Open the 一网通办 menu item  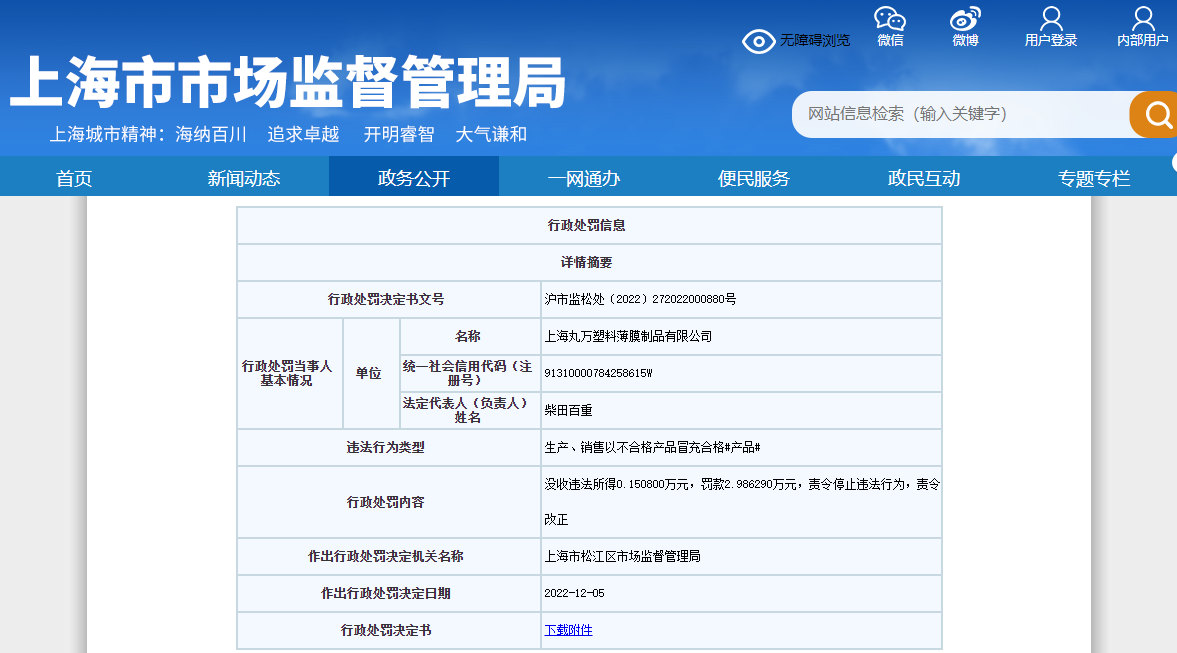[x=584, y=179]
